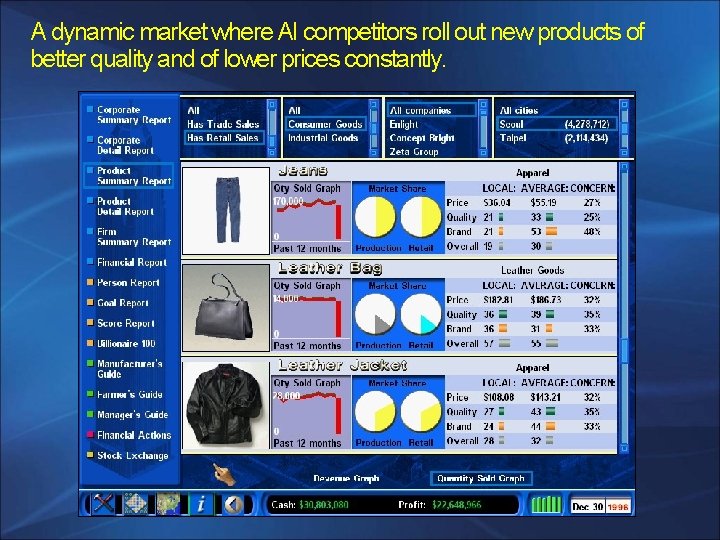
Task: Open the checkered grid view icon
Action: click(x=135, y=504)
